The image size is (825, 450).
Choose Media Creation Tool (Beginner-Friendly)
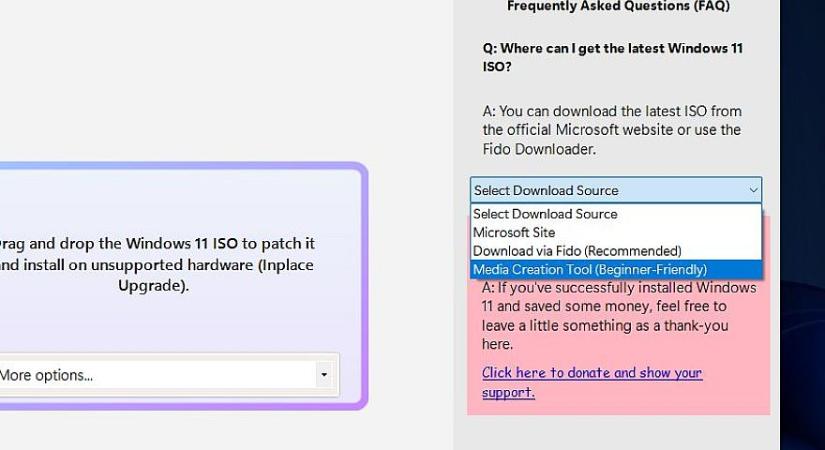point(616,269)
